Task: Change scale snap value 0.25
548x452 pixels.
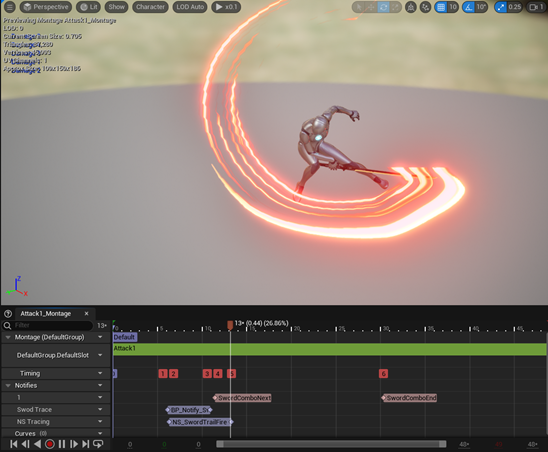Action: point(515,7)
